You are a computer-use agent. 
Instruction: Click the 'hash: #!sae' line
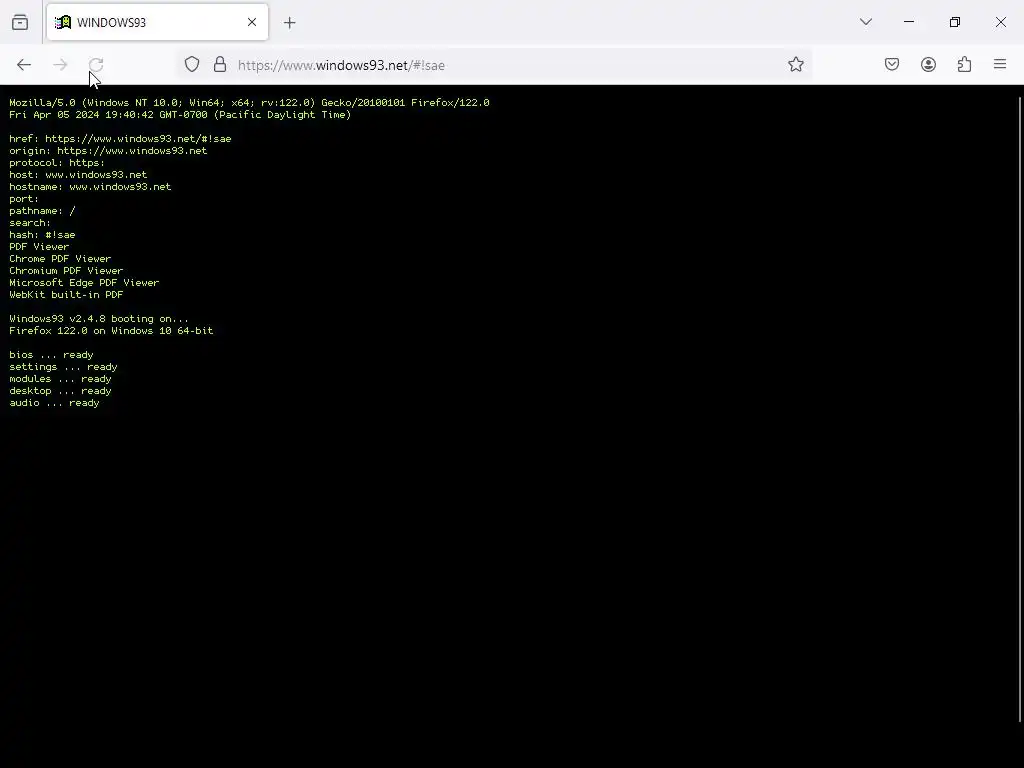[42, 234]
